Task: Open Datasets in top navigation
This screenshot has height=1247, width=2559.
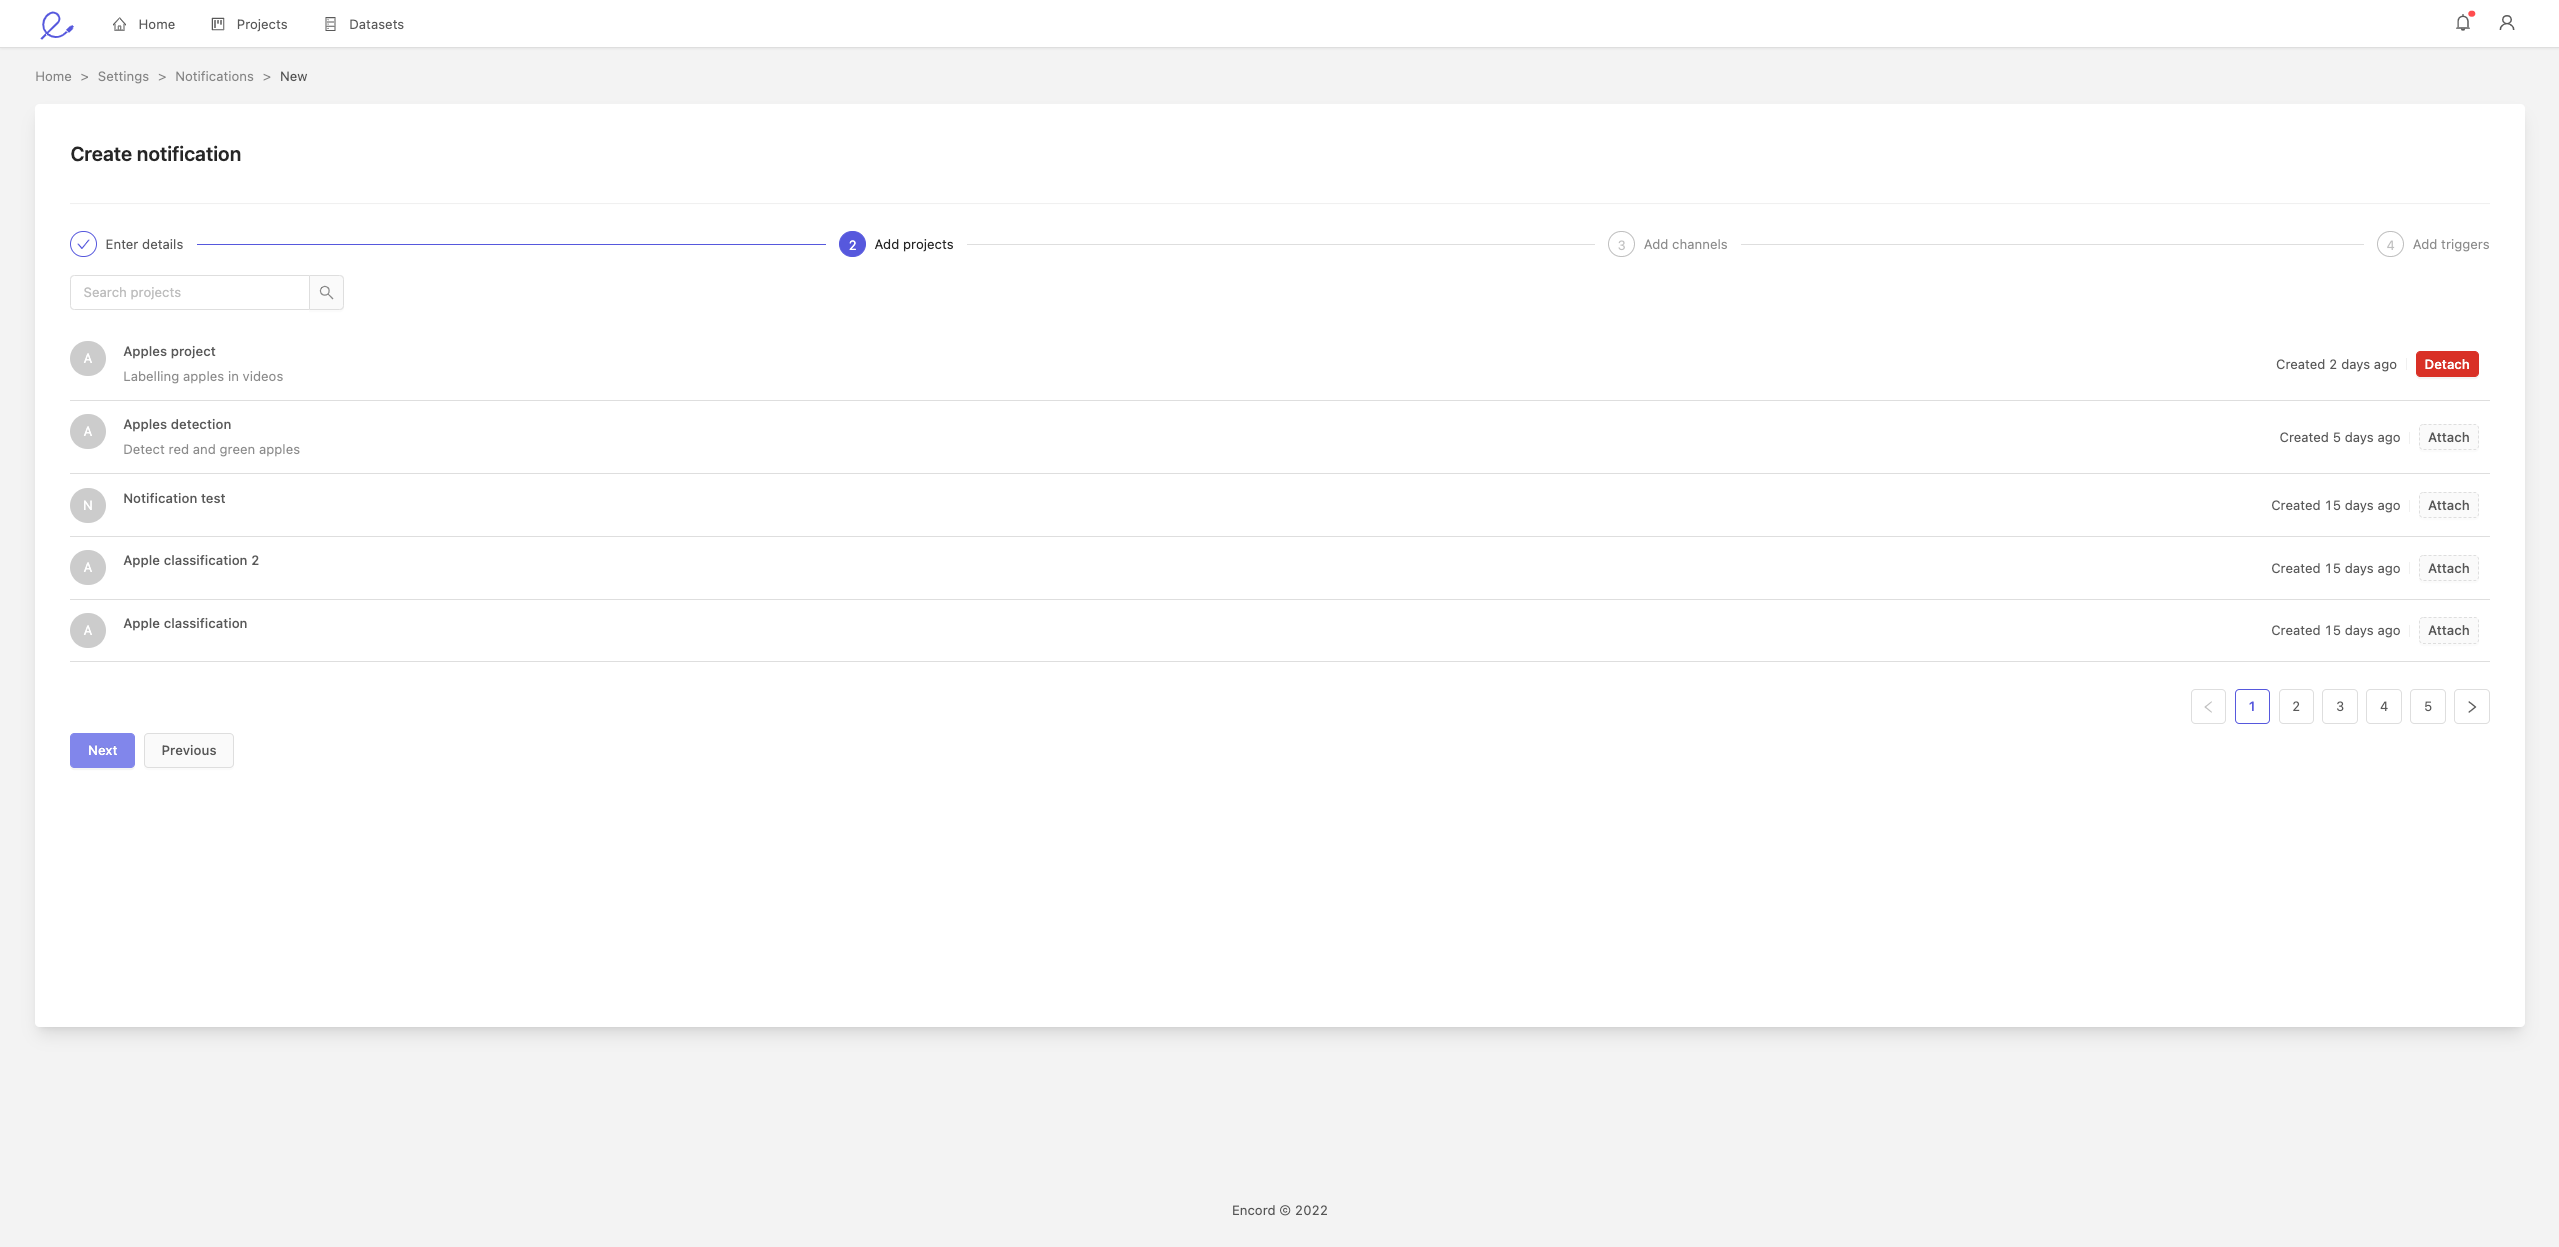Action: coord(364,24)
